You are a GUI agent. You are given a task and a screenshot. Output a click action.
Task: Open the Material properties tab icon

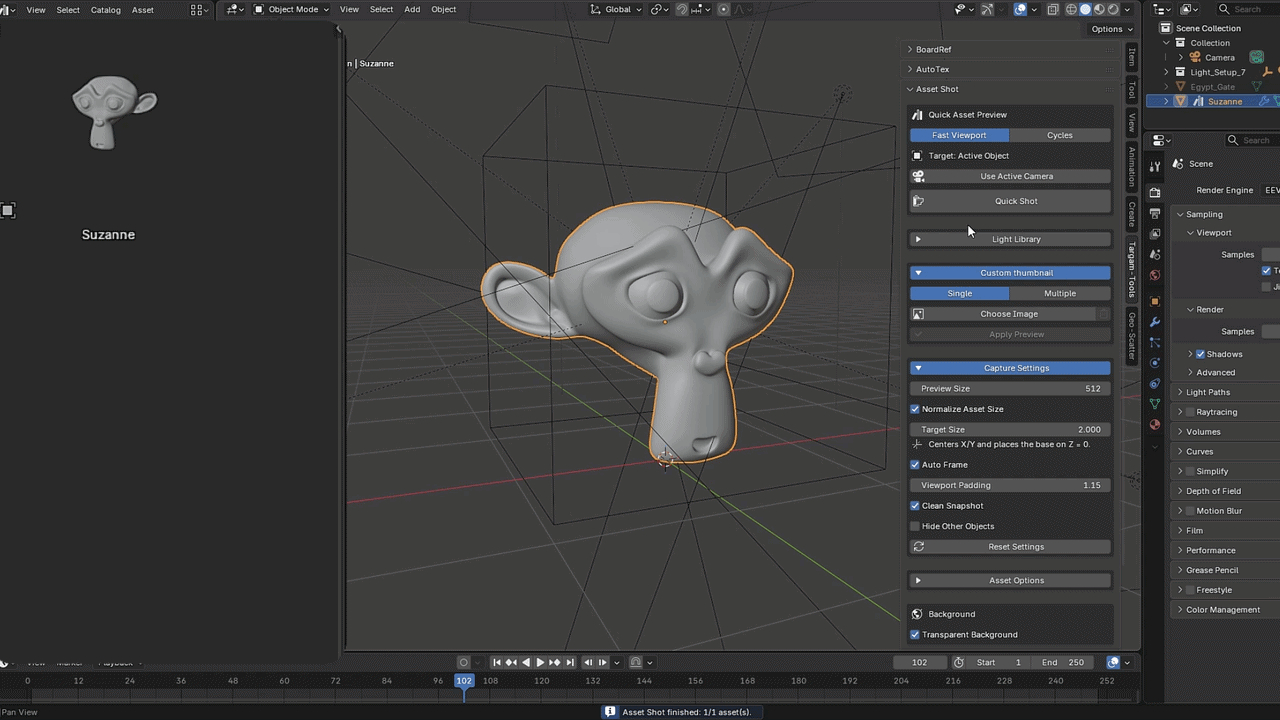[x=1155, y=424]
